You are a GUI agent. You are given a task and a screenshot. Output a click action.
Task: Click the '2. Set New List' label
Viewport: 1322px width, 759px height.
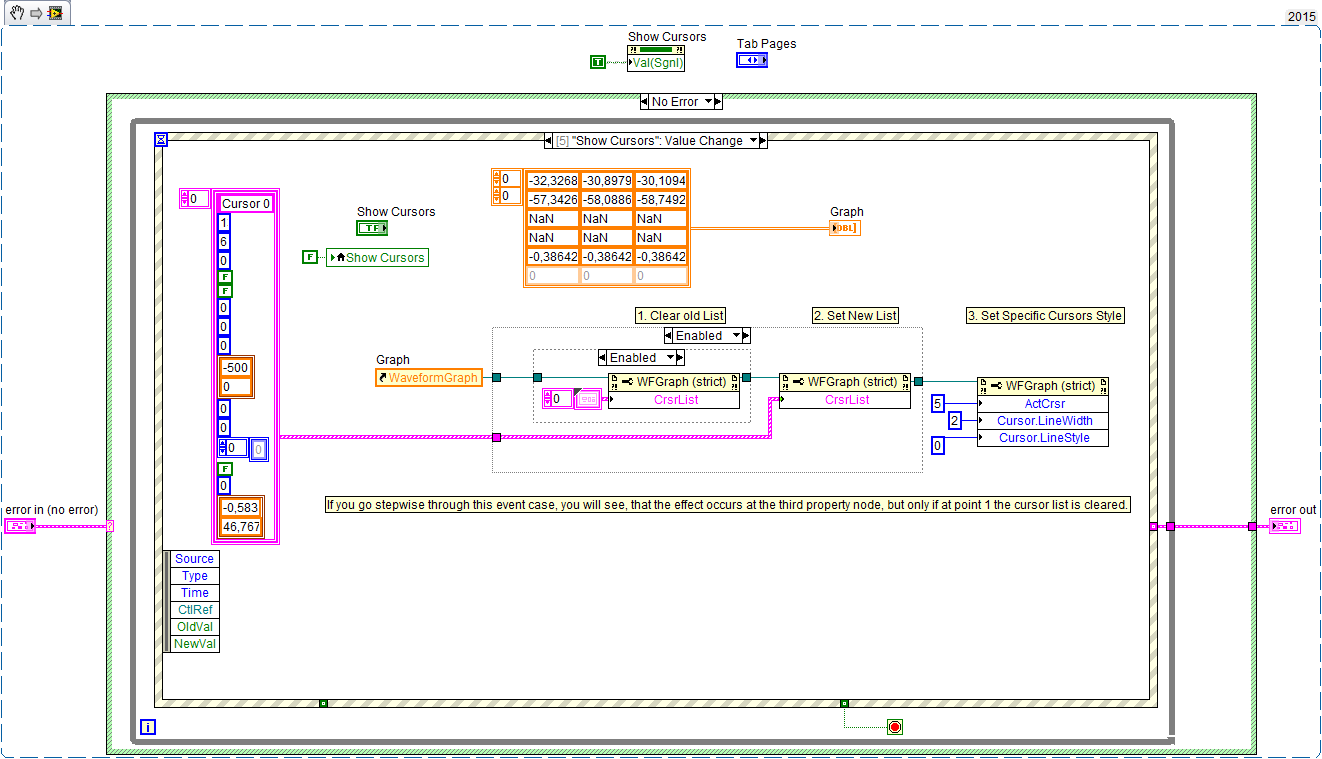pos(855,315)
